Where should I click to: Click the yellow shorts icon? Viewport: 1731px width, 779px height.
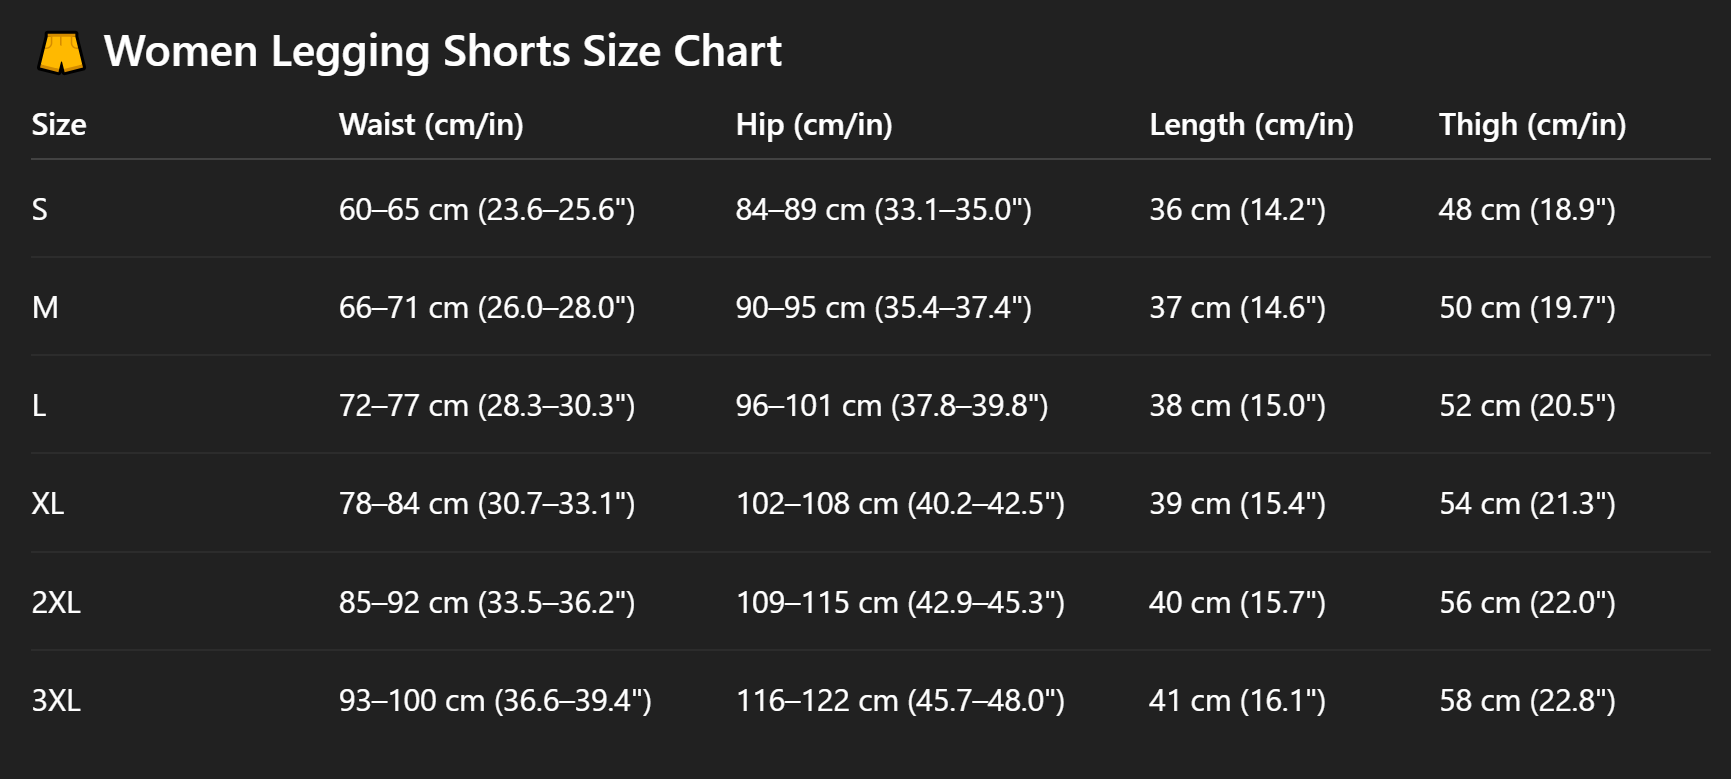point(61,52)
